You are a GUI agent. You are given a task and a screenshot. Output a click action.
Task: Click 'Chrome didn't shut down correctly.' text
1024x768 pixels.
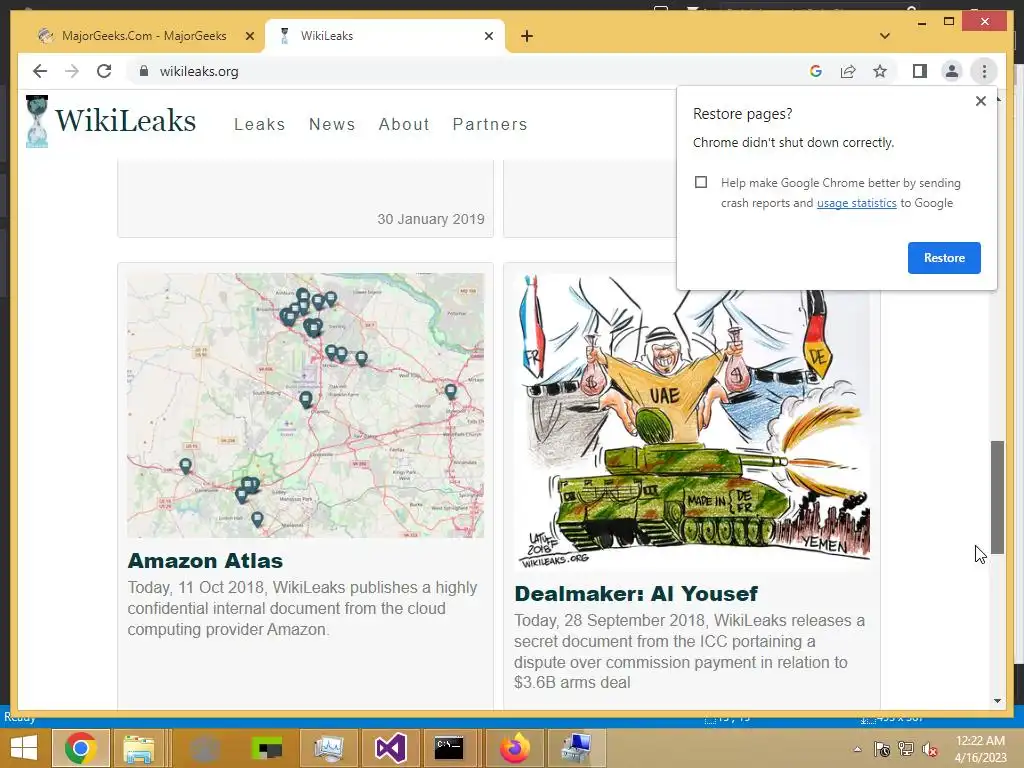793,142
